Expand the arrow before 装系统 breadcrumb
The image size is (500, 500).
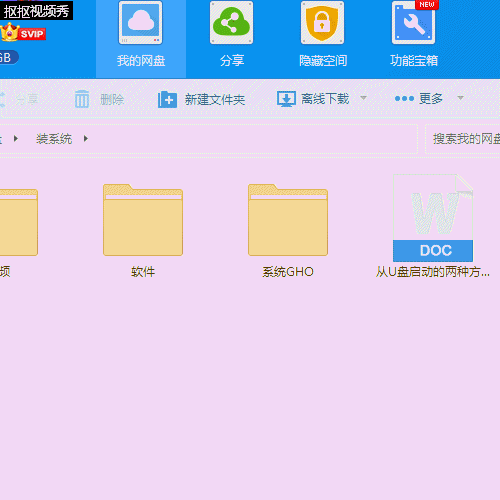(16, 138)
